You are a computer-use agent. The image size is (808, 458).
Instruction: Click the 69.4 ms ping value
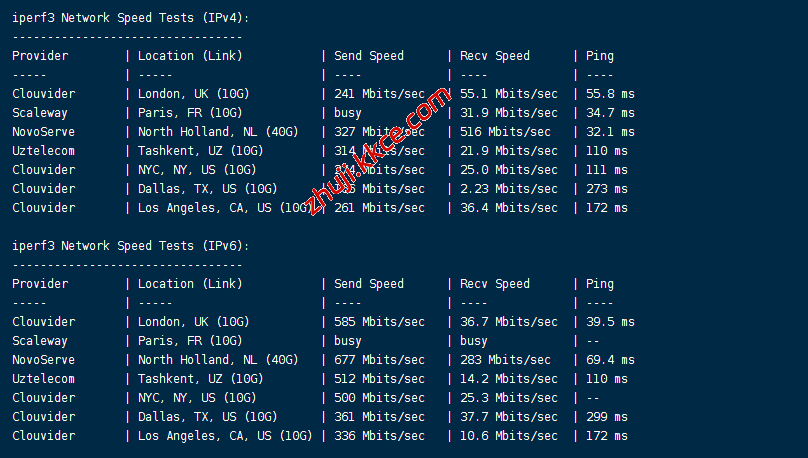[x=610, y=360]
